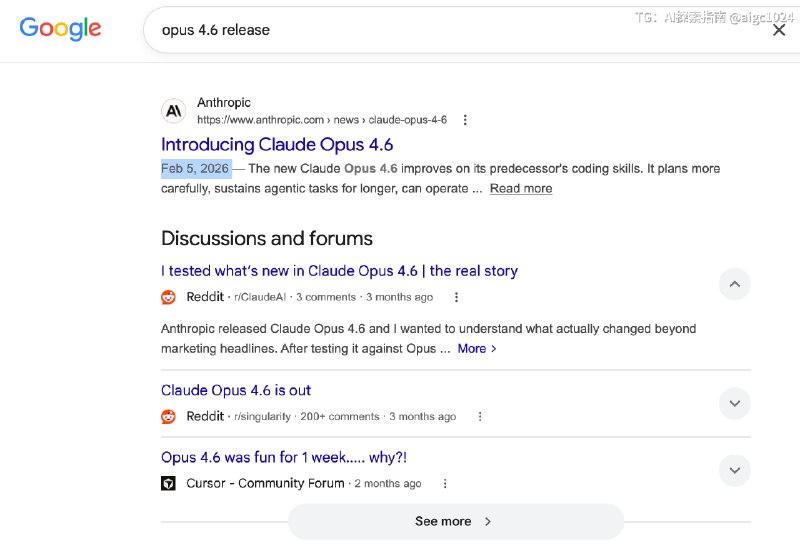800x560 pixels.
Task: Open the three-dot menu on the r/ClaudeAI row
Action: click(456, 297)
